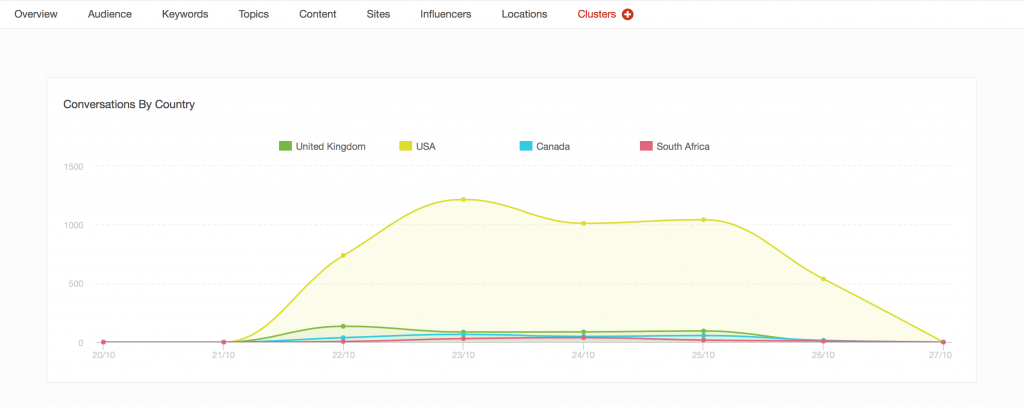The height and width of the screenshot is (407, 1024).
Task: Click the USA peak point on 23/10
Action: 463,199
